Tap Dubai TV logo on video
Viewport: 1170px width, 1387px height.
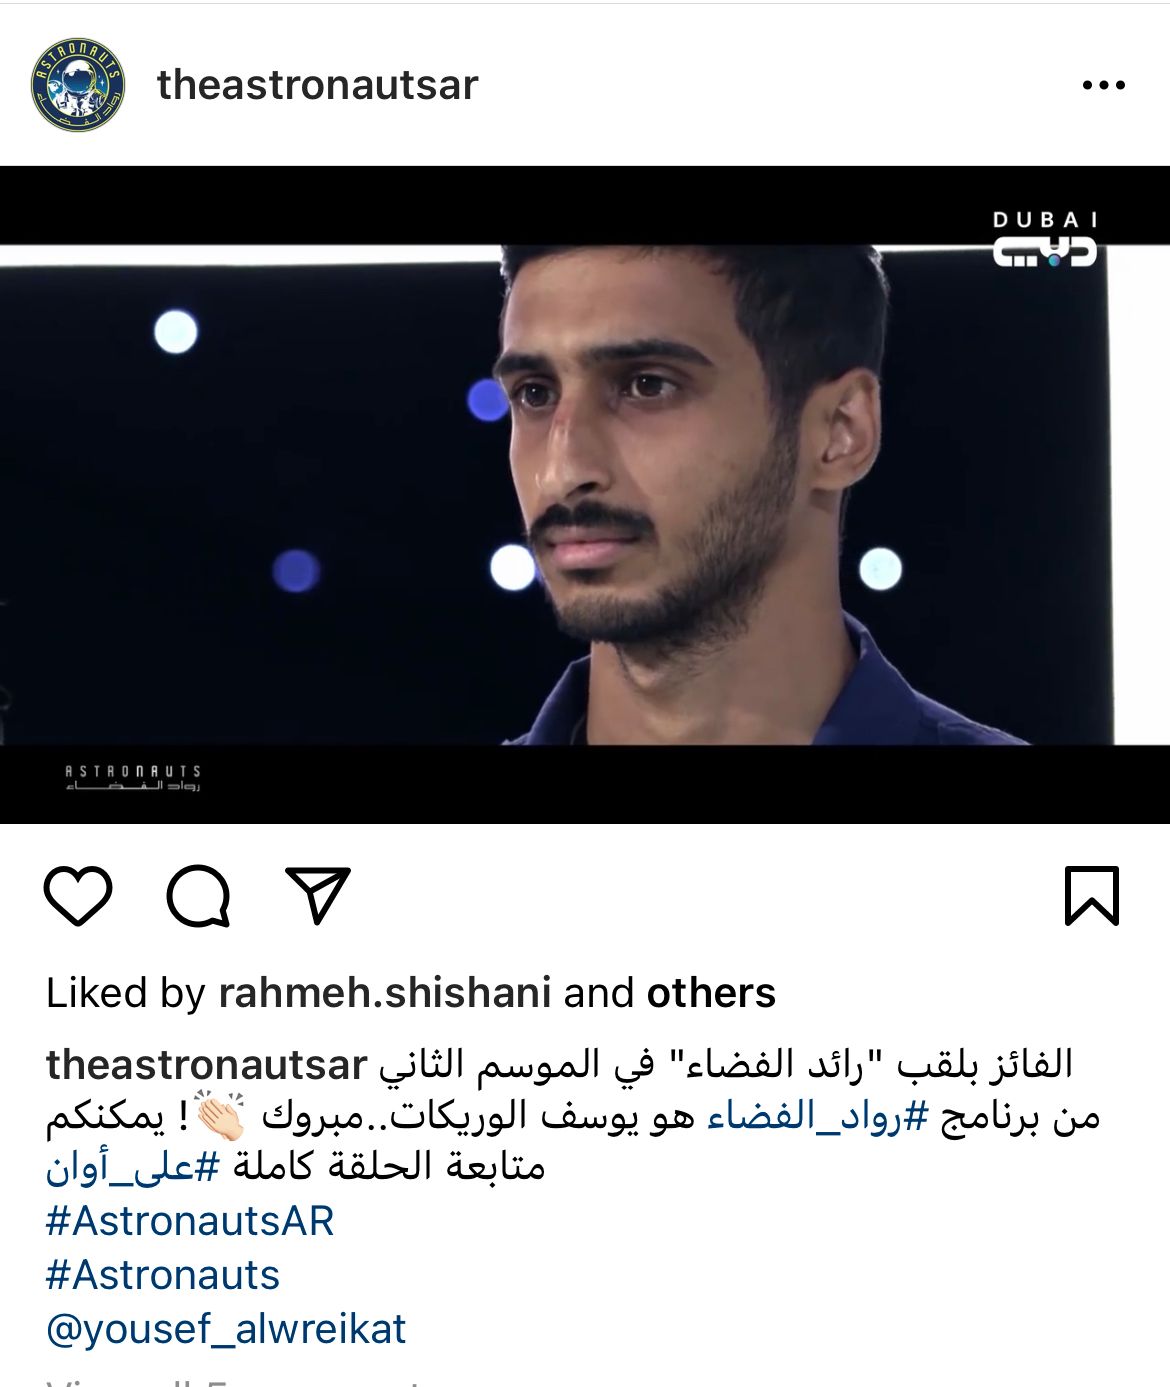pyautogui.click(x=1044, y=239)
